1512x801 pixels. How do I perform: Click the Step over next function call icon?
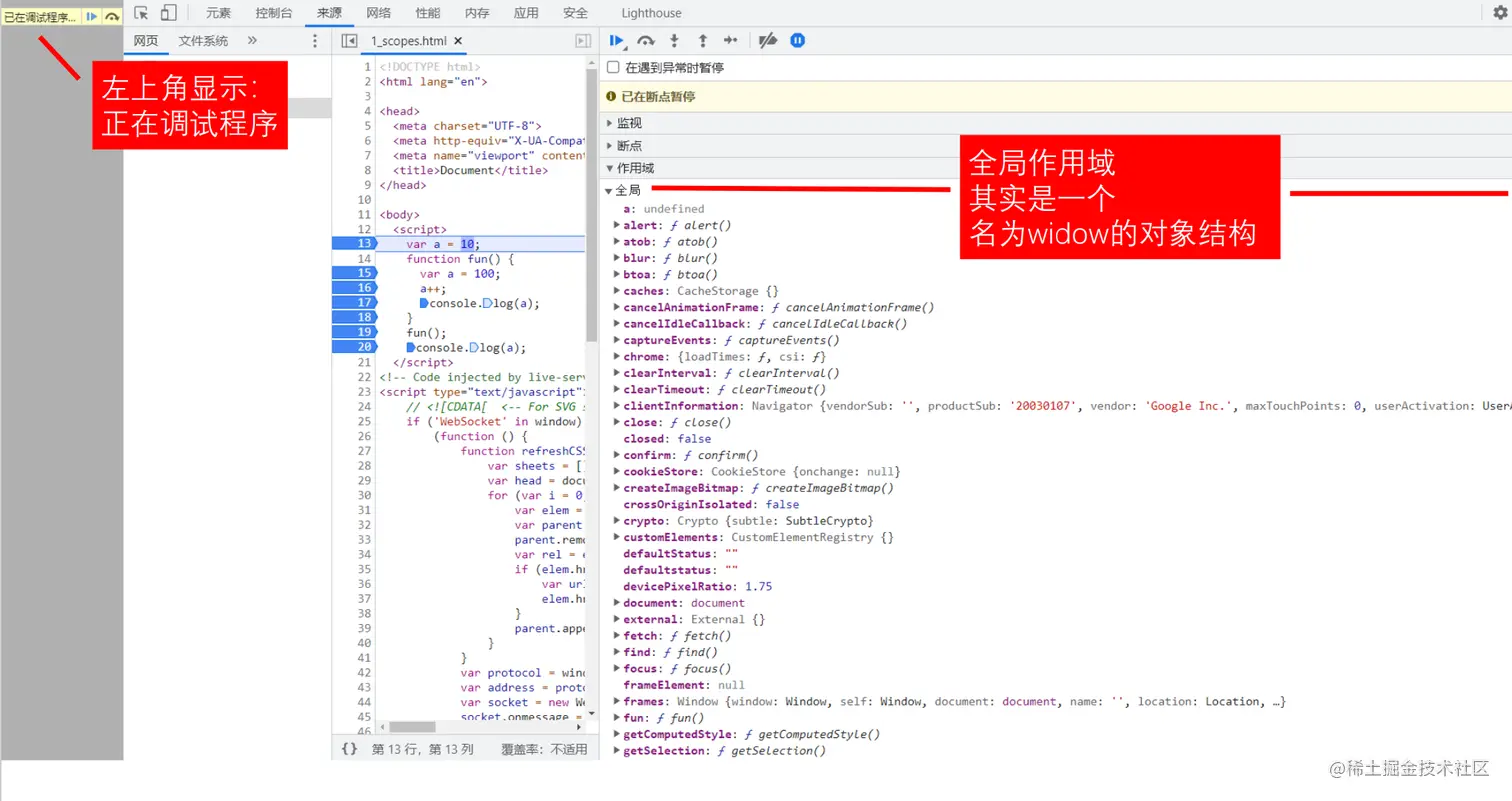[x=645, y=40]
